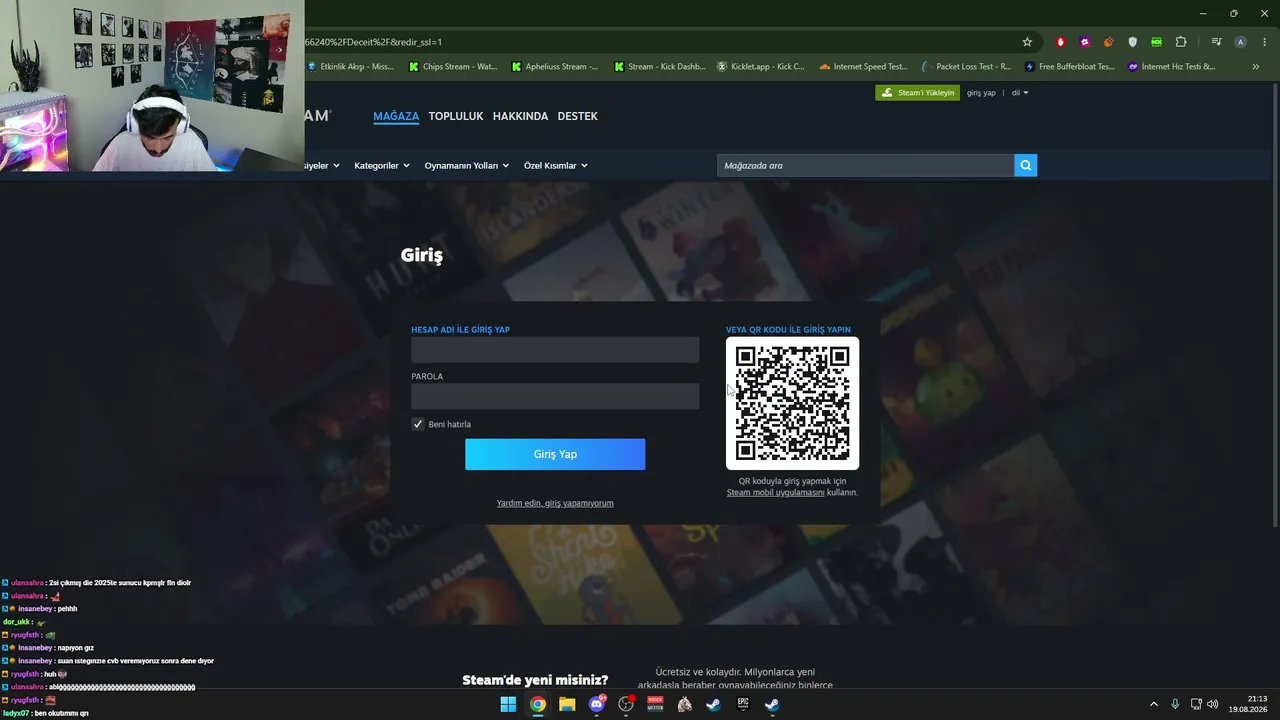
Task: Expand the Oynamanın Yolları dropdown
Action: [x=467, y=166]
